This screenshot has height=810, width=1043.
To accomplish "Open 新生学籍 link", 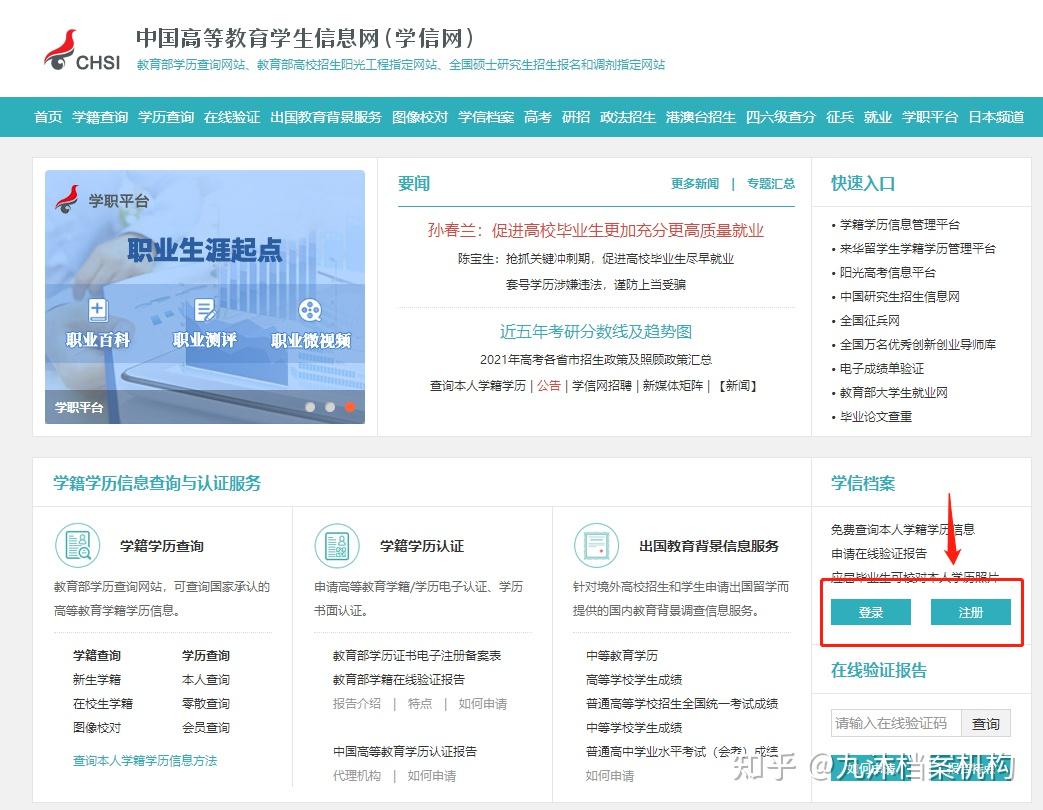I will tap(97, 680).
